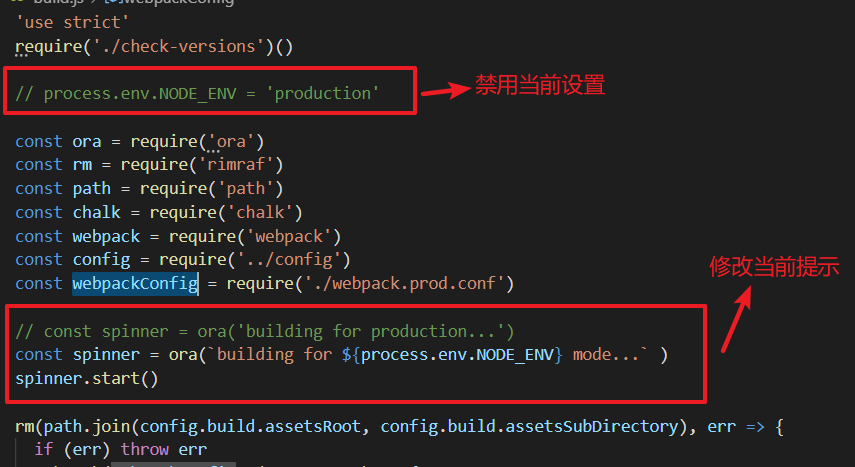Click the highlighted webpackConfig variable name
Viewport: 855px width, 467px height.
134,284
